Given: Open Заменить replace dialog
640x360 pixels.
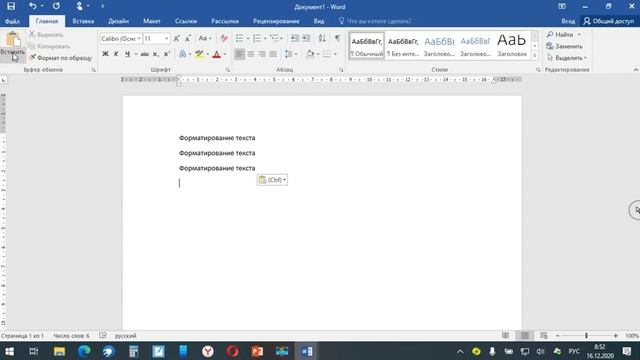Looking at the screenshot, I should coord(564,46).
